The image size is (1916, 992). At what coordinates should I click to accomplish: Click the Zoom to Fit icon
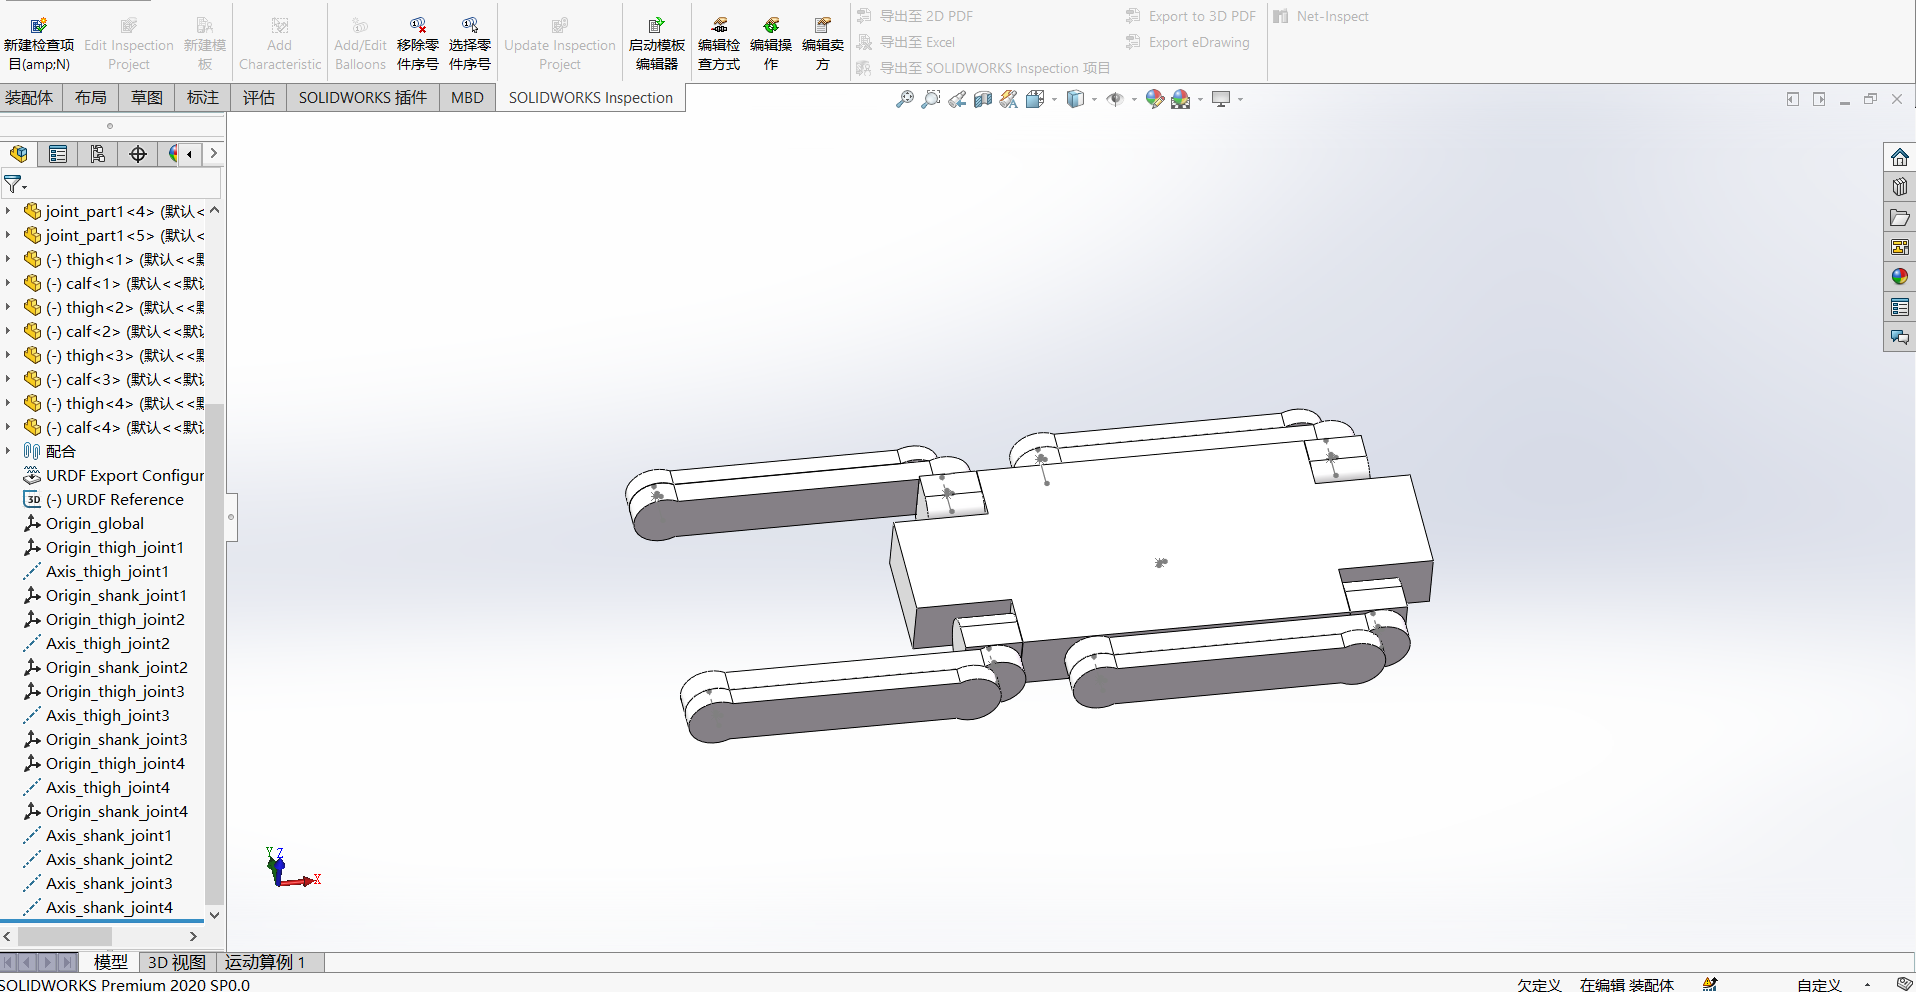point(904,99)
